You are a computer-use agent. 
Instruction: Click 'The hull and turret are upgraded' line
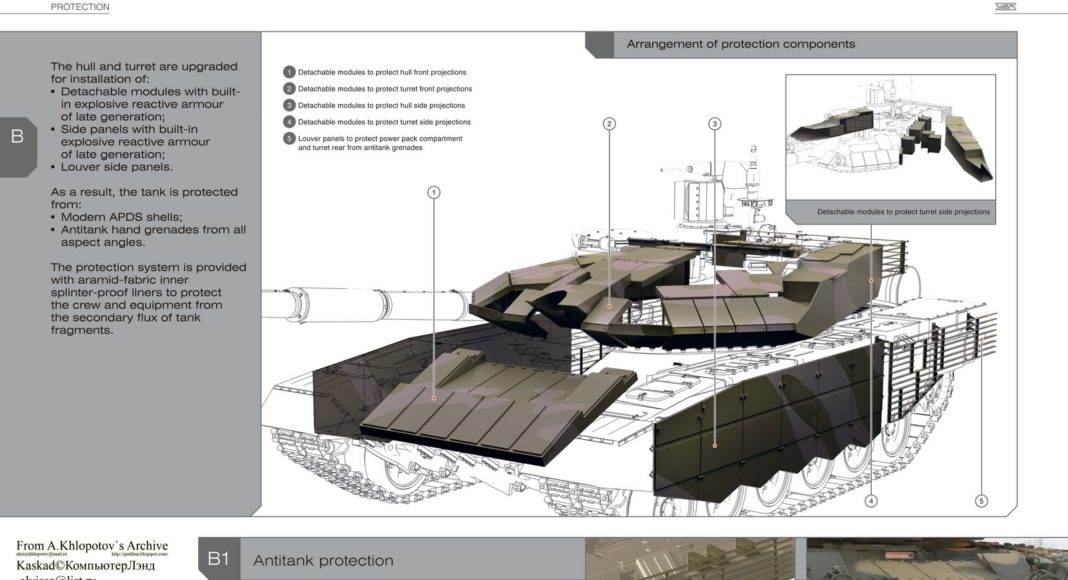(x=144, y=67)
